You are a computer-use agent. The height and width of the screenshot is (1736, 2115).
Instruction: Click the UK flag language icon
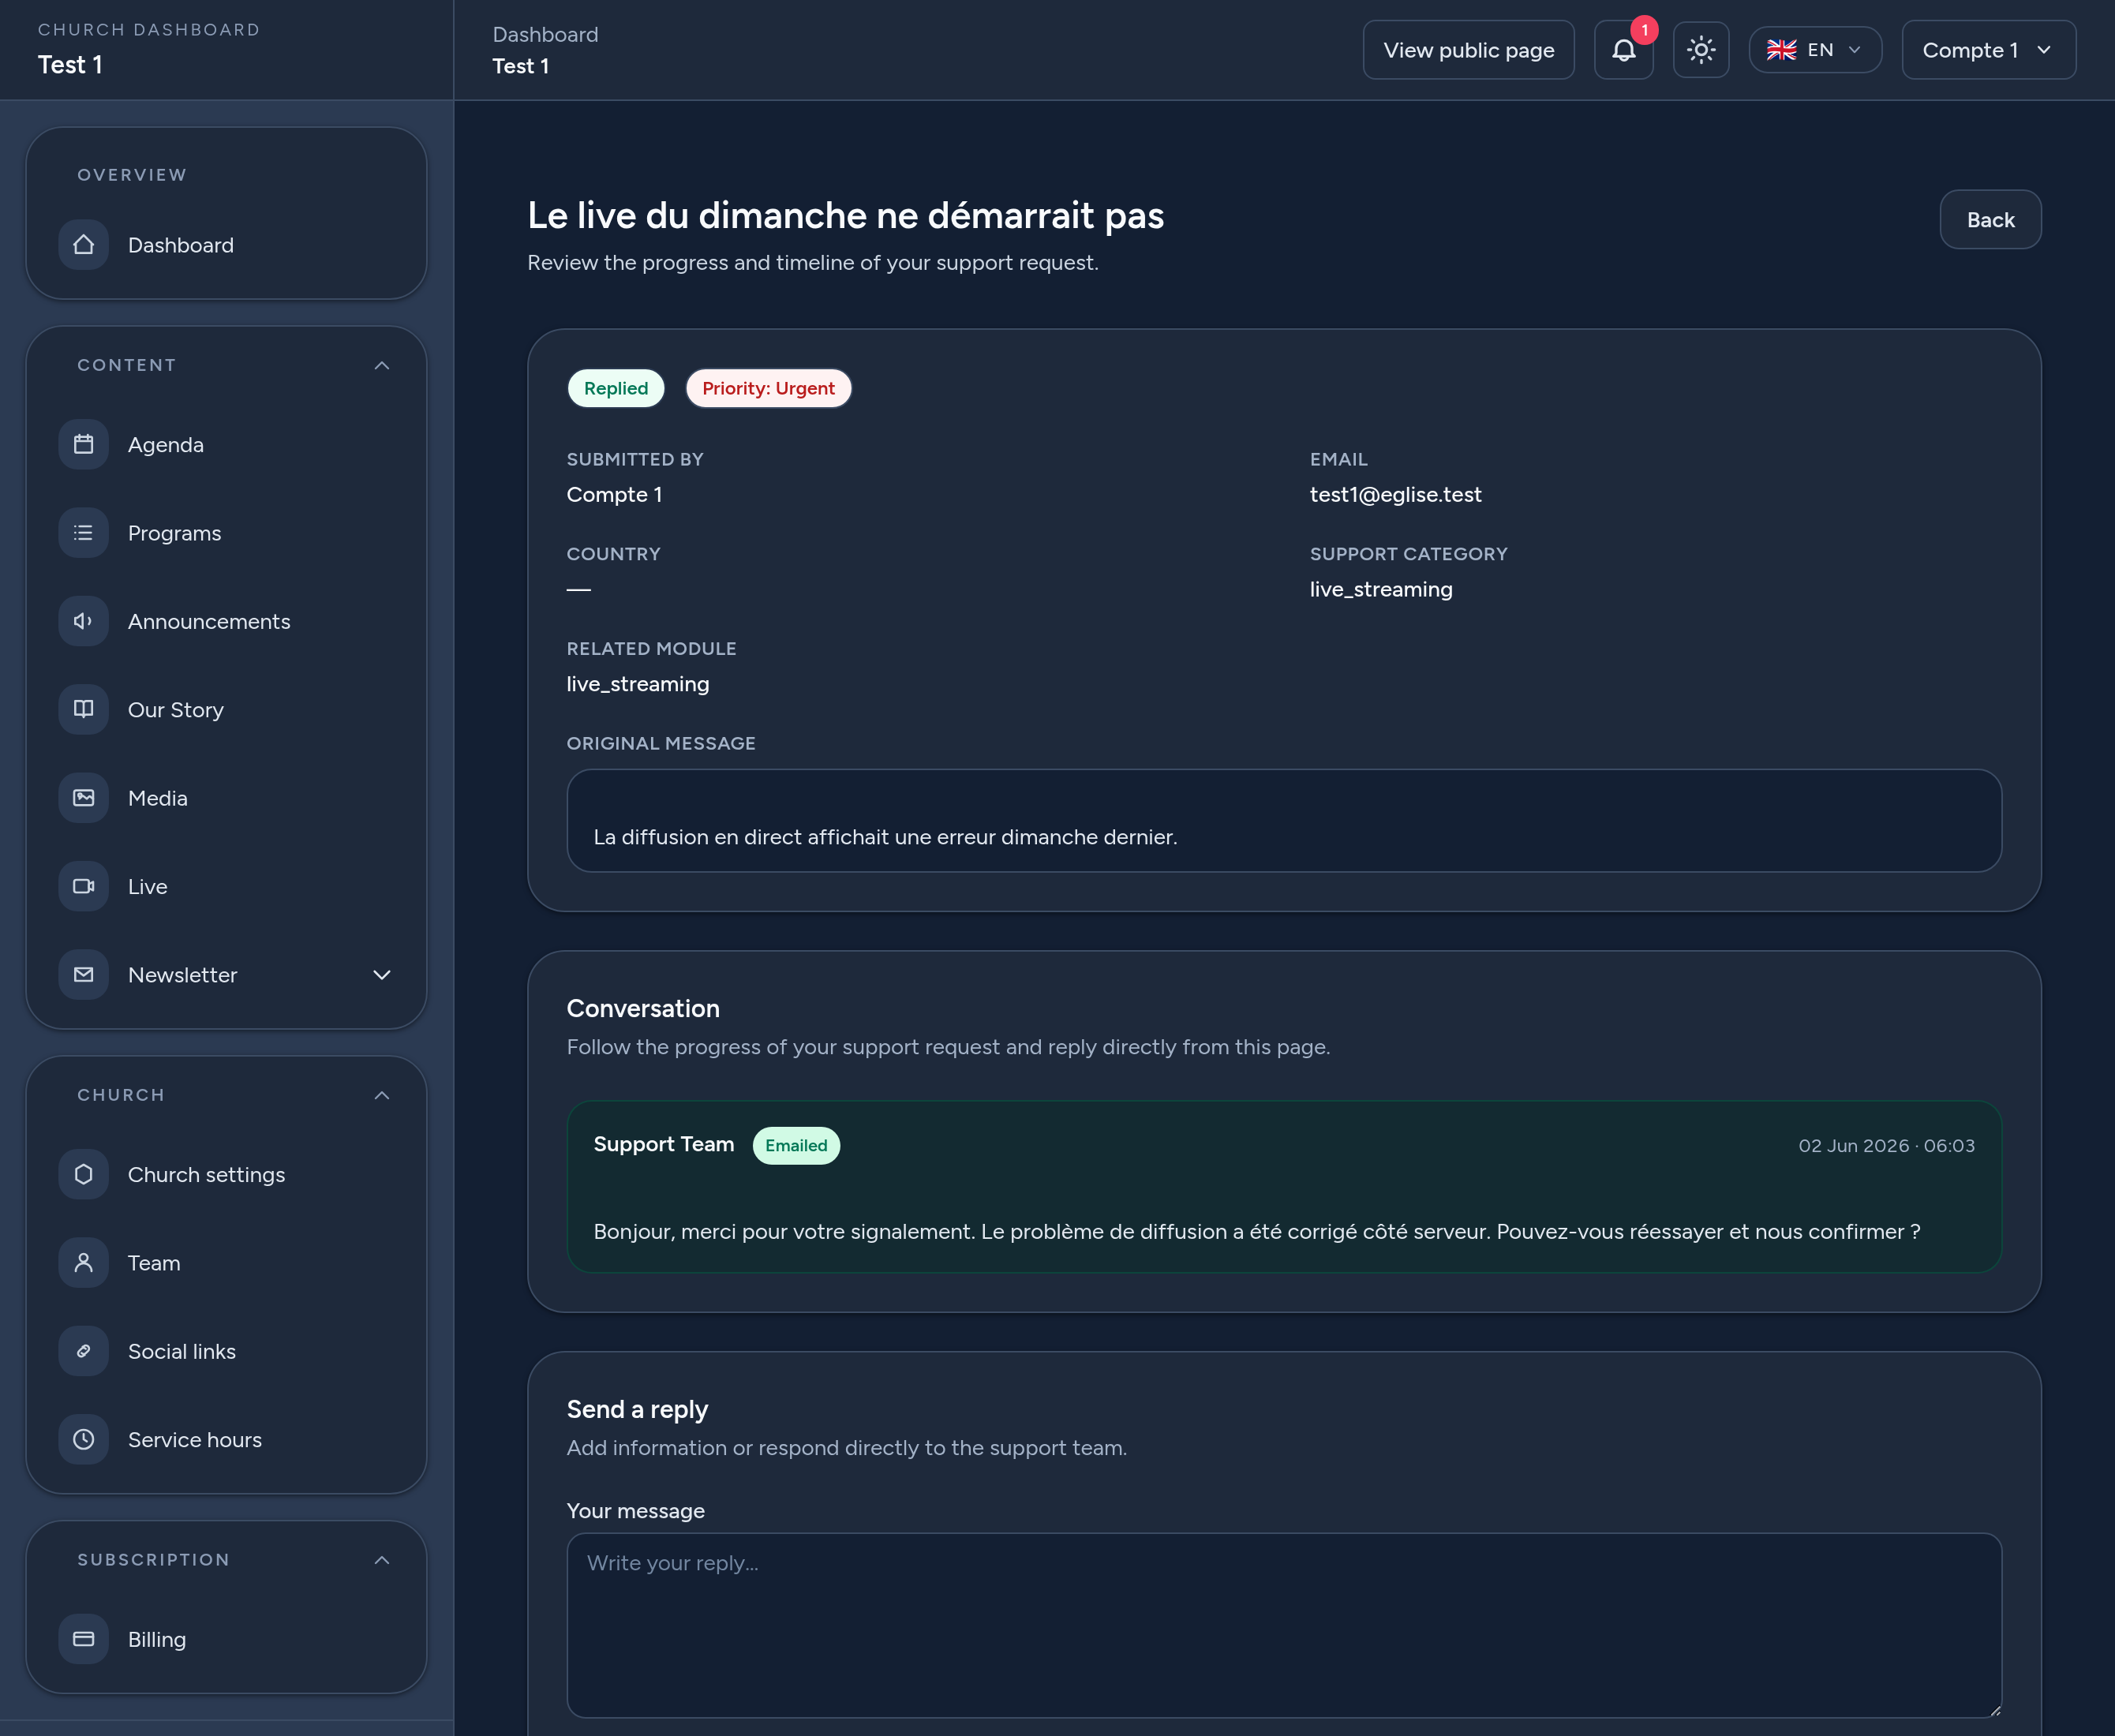(x=1781, y=50)
